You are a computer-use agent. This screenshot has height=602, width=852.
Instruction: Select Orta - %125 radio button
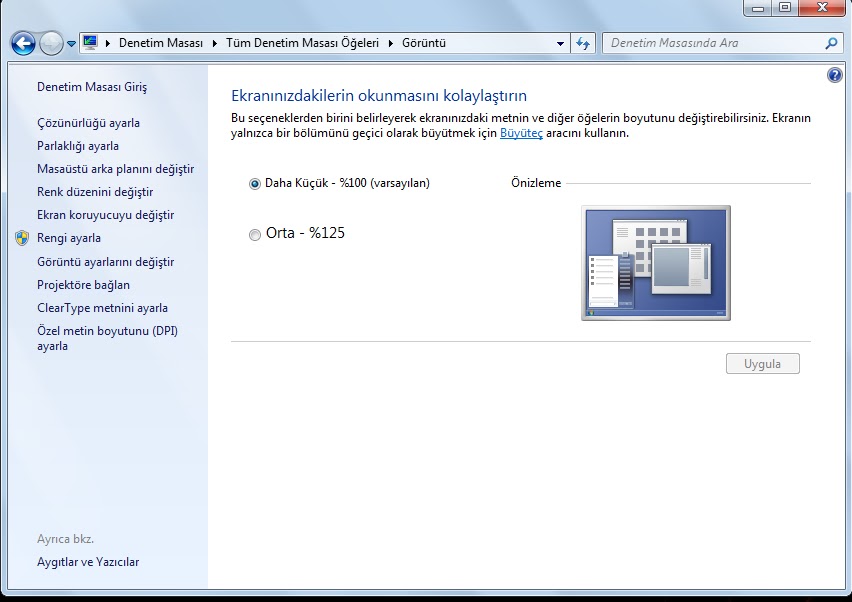255,235
